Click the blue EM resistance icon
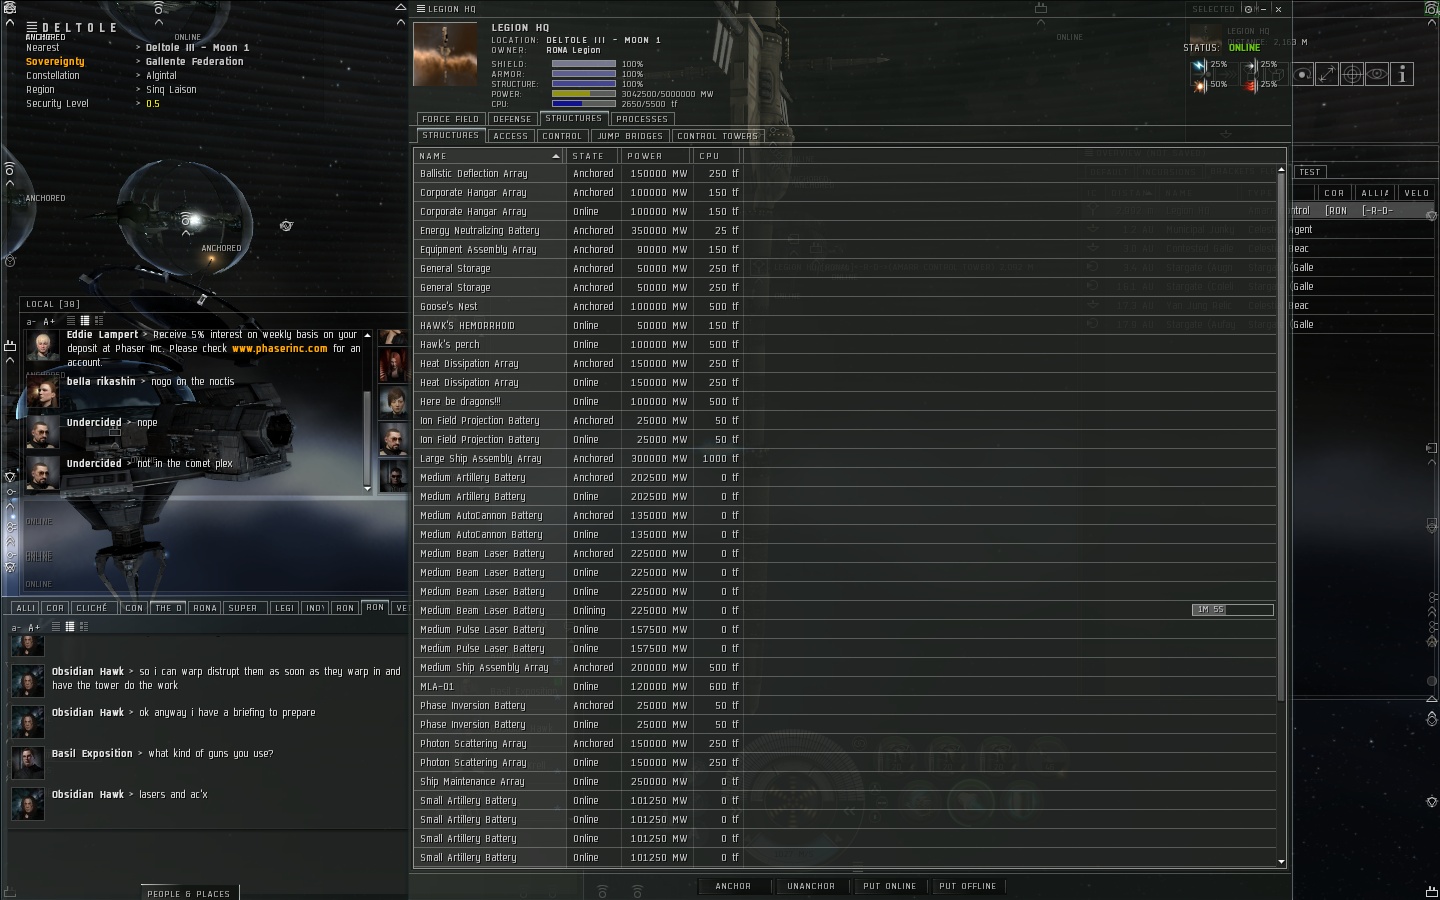Viewport: 1440px width, 900px height. click(x=1199, y=65)
